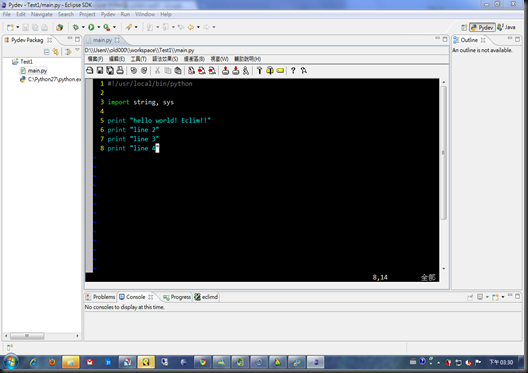
Task: Open the Open Console dropdown arrow
Action: (503, 297)
